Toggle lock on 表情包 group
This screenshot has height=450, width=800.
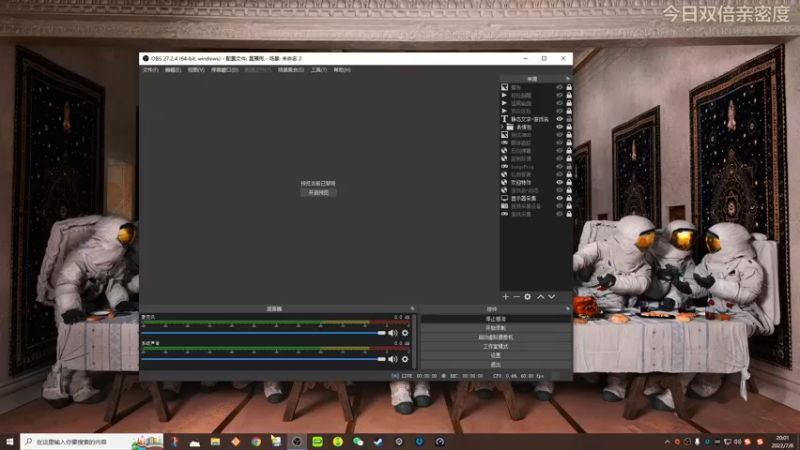pos(569,127)
